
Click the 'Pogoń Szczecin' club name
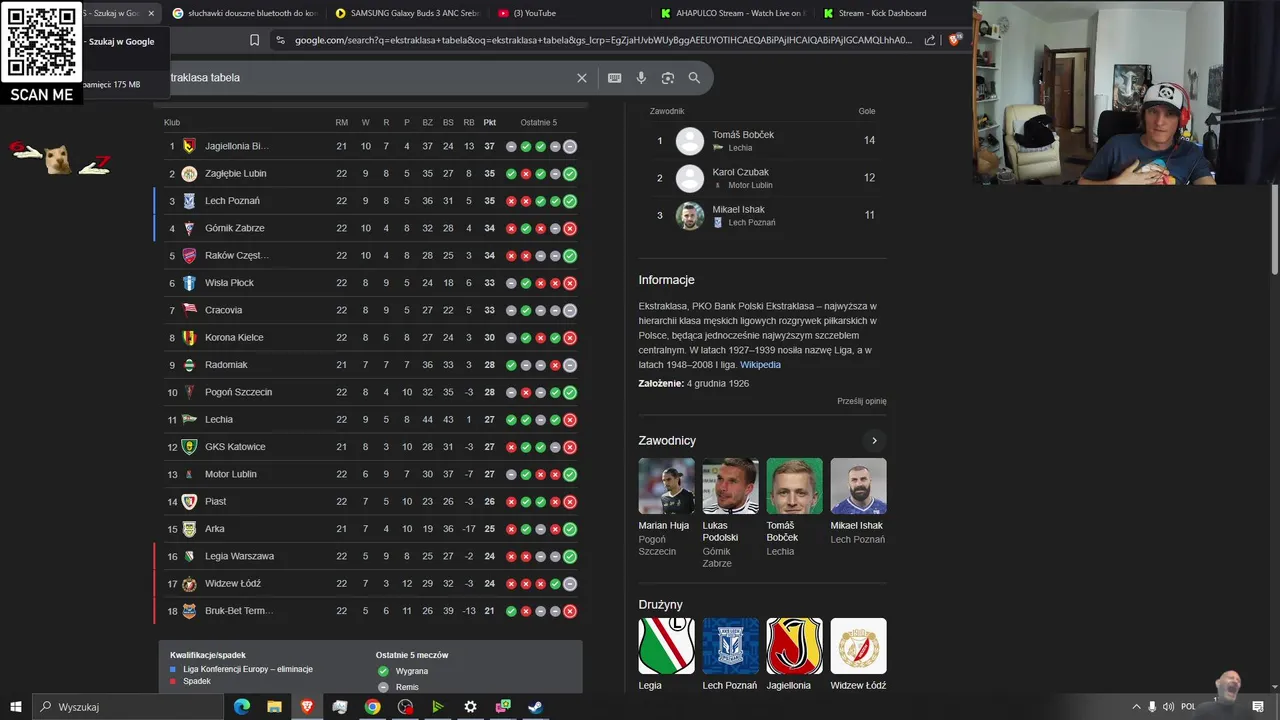point(238,392)
